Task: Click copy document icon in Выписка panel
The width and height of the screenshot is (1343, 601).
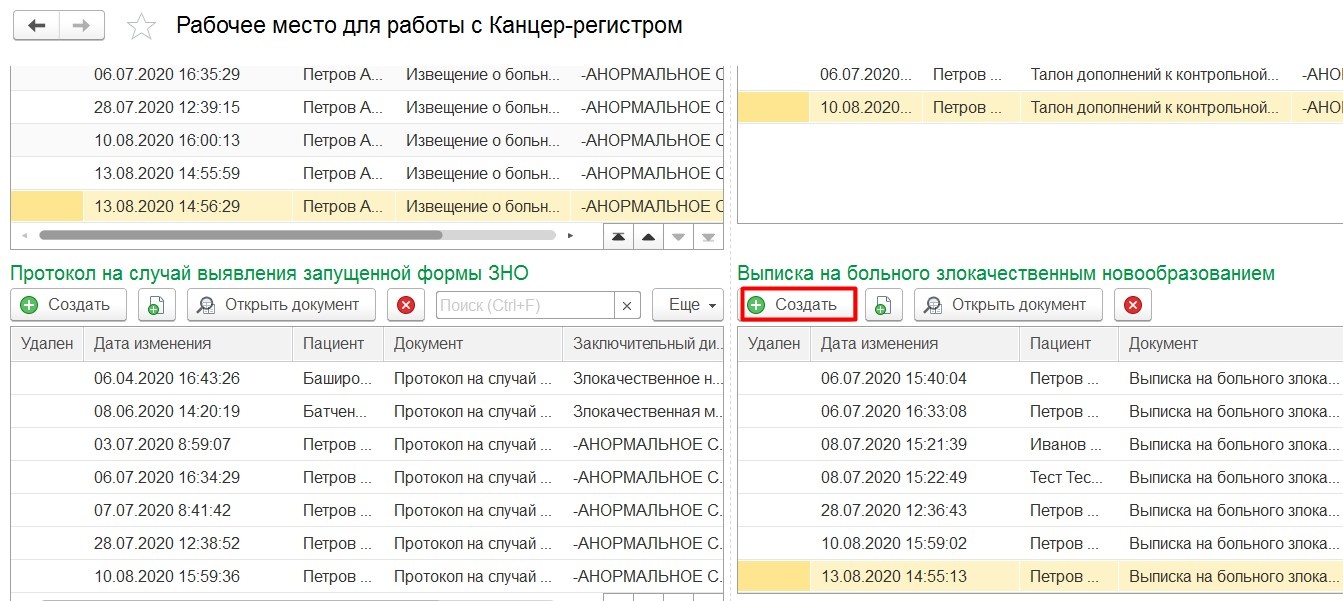Action: [883, 305]
